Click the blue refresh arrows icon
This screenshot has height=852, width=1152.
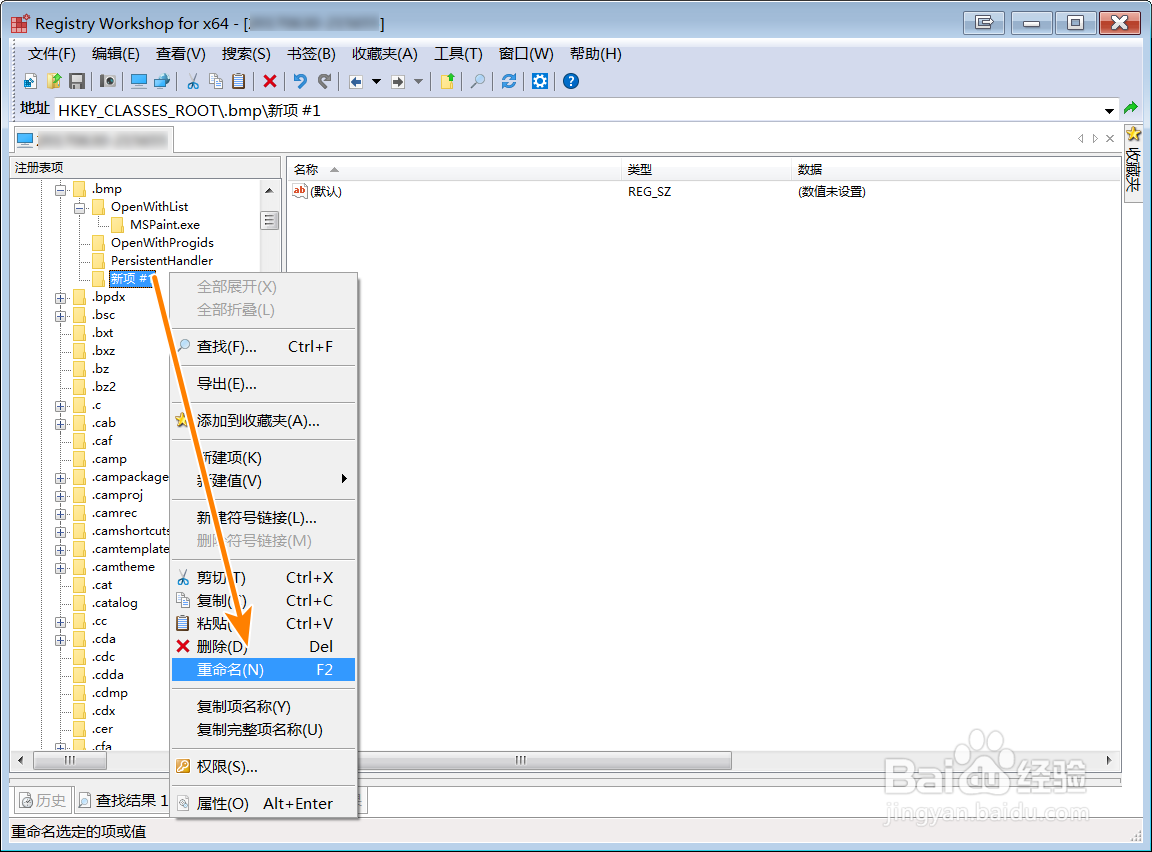(508, 82)
